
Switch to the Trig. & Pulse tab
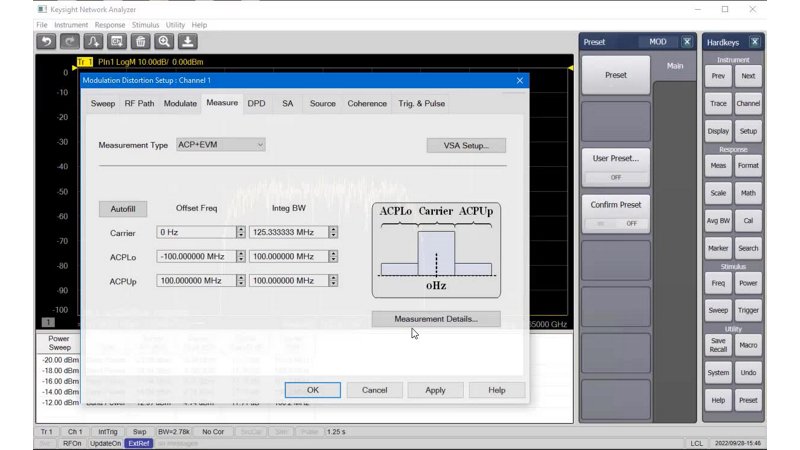tap(421, 104)
